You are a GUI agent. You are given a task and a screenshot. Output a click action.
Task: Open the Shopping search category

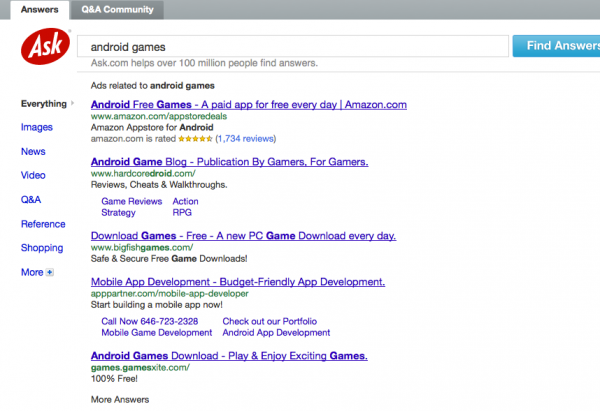click(x=42, y=248)
